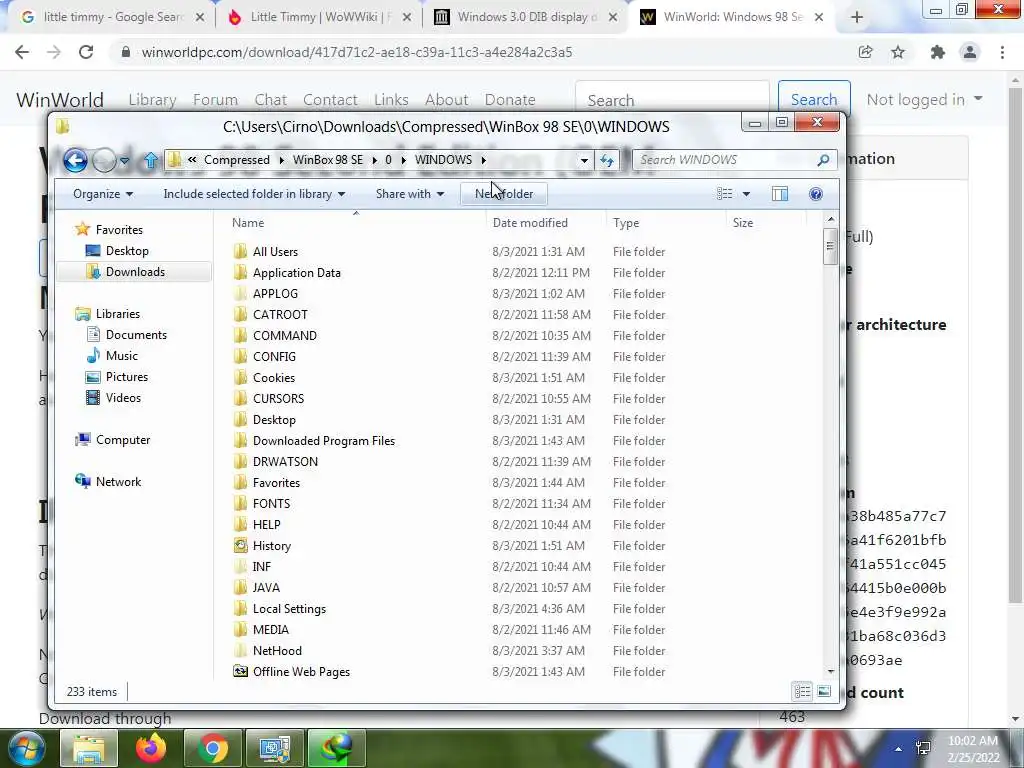
Task: Select Network in the navigation pane
Action: [x=108, y=482]
